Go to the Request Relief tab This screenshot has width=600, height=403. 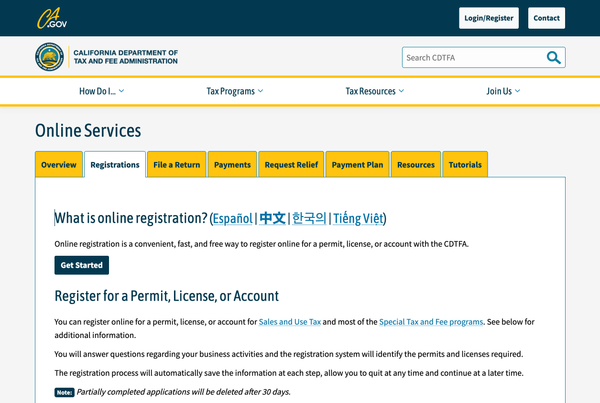pos(290,165)
